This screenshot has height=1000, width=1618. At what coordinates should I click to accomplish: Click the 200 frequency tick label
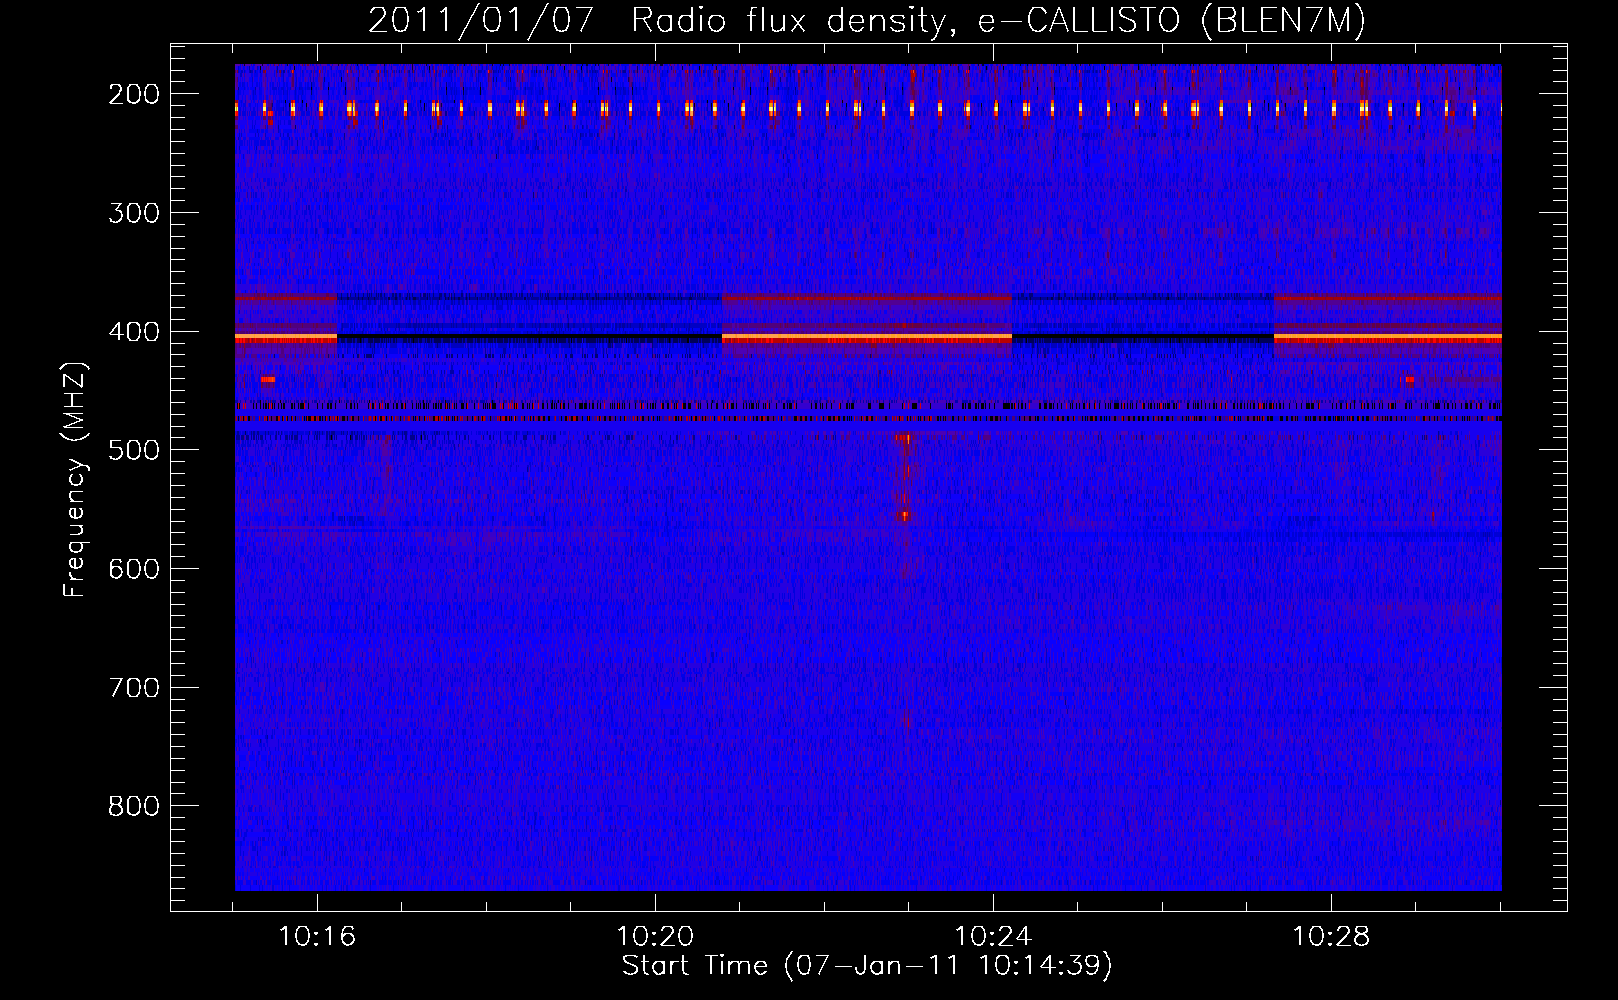(134, 94)
